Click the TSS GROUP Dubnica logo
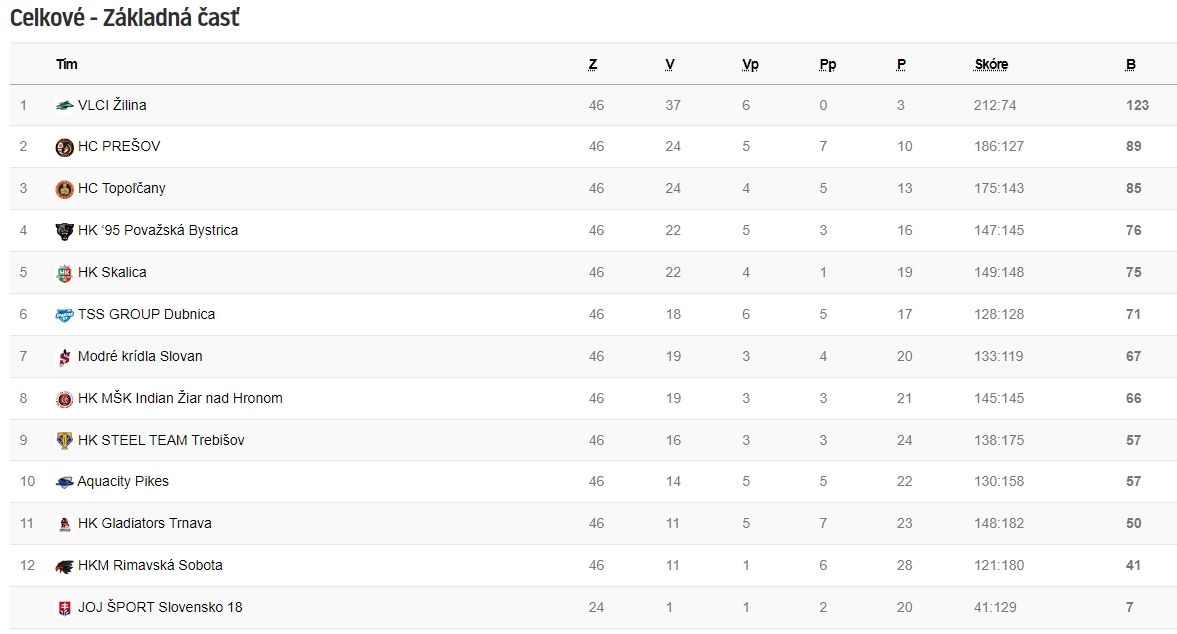 (65, 315)
